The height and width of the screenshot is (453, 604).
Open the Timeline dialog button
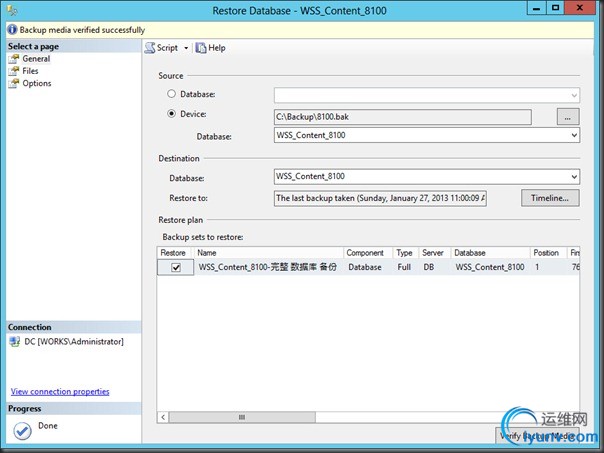(x=550, y=198)
